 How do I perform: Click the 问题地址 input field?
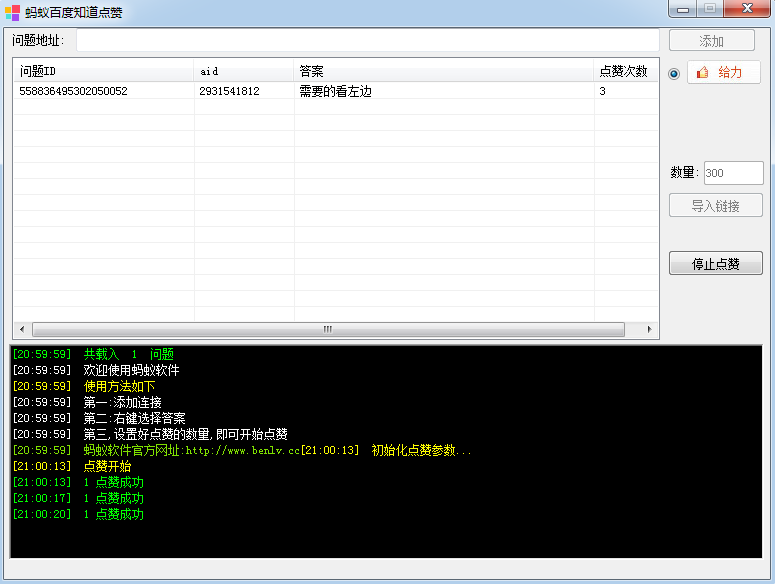368,41
